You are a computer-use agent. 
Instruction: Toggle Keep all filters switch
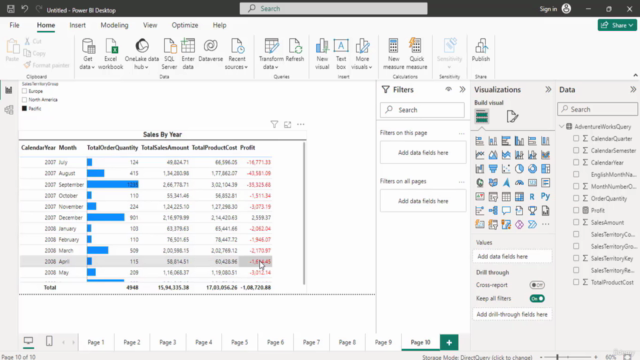[x=537, y=298]
